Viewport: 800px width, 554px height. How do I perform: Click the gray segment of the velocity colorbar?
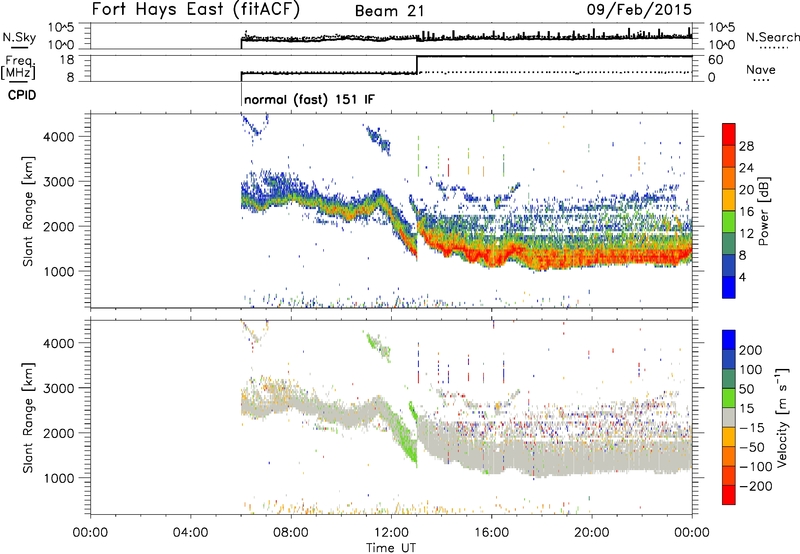[x=729, y=417]
